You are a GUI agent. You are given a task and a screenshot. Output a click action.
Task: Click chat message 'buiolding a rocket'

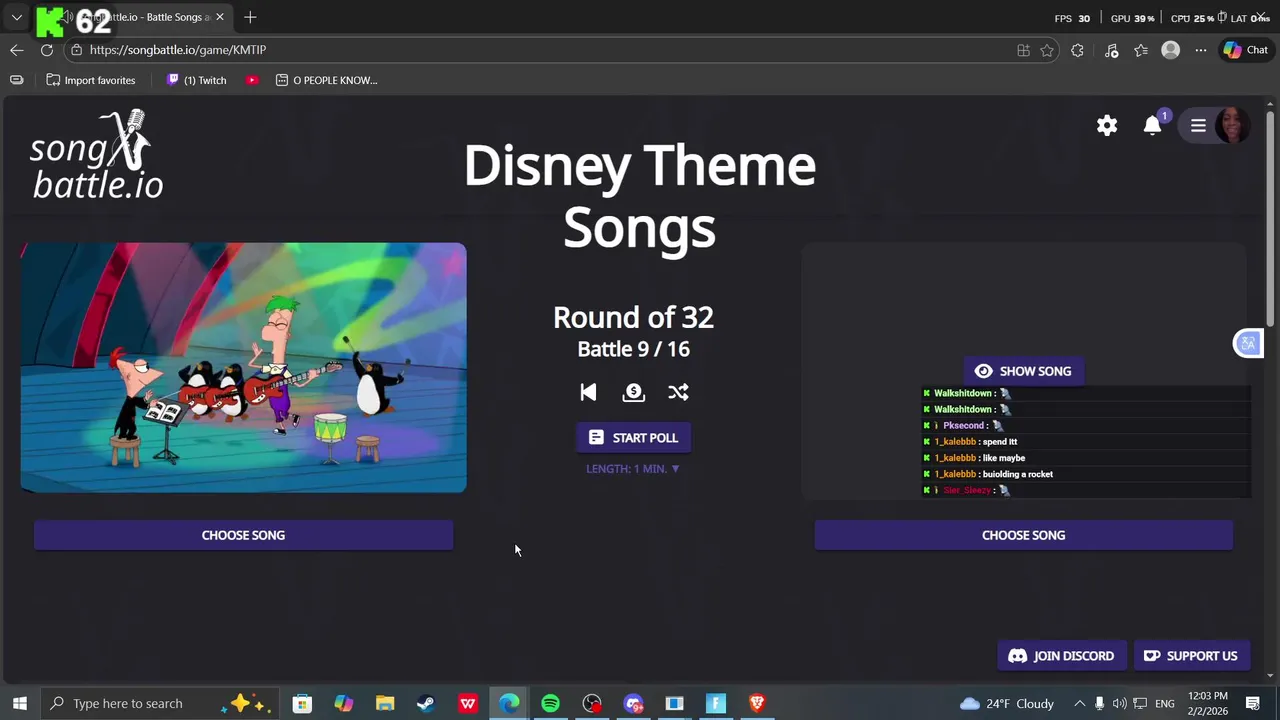point(1017,474)
